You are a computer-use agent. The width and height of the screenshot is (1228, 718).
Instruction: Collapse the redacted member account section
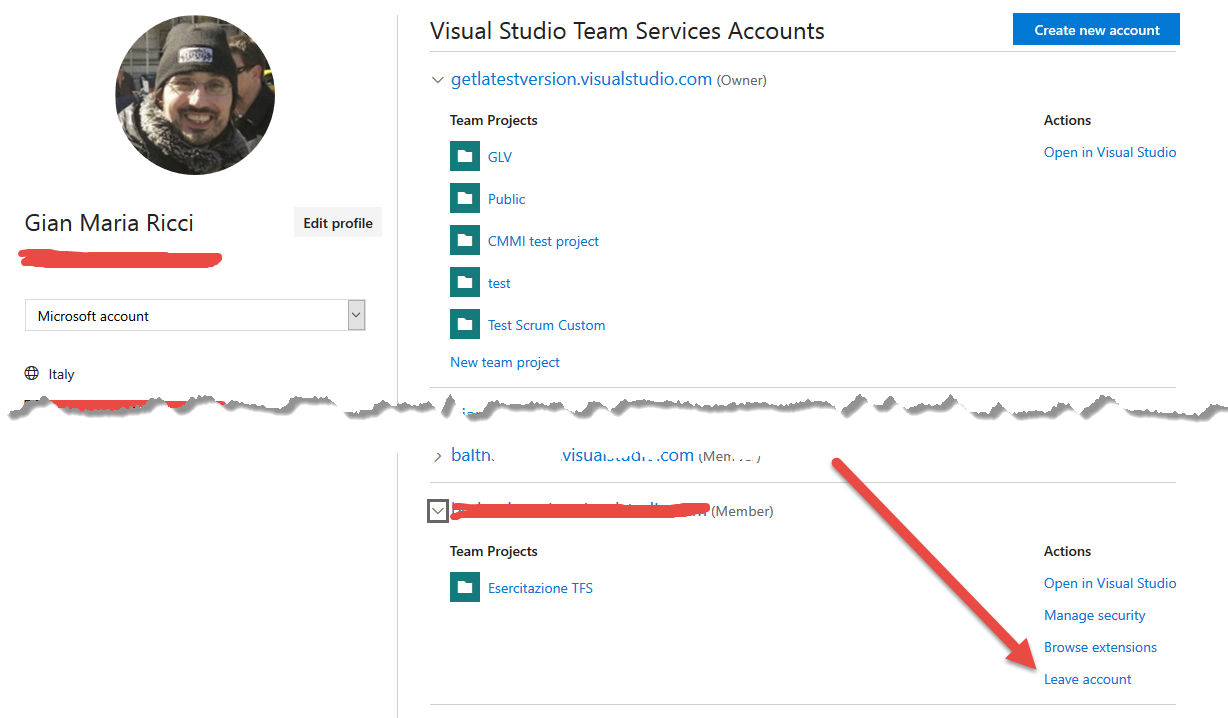coord(437,511)
